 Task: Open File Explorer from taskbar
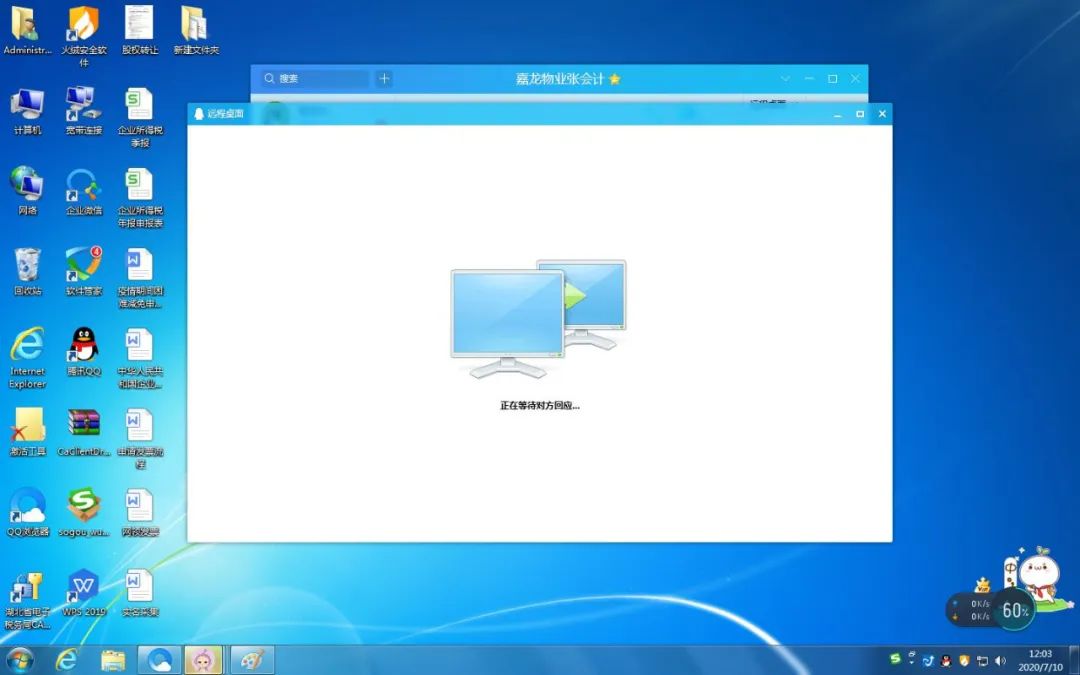coord(113,660)
